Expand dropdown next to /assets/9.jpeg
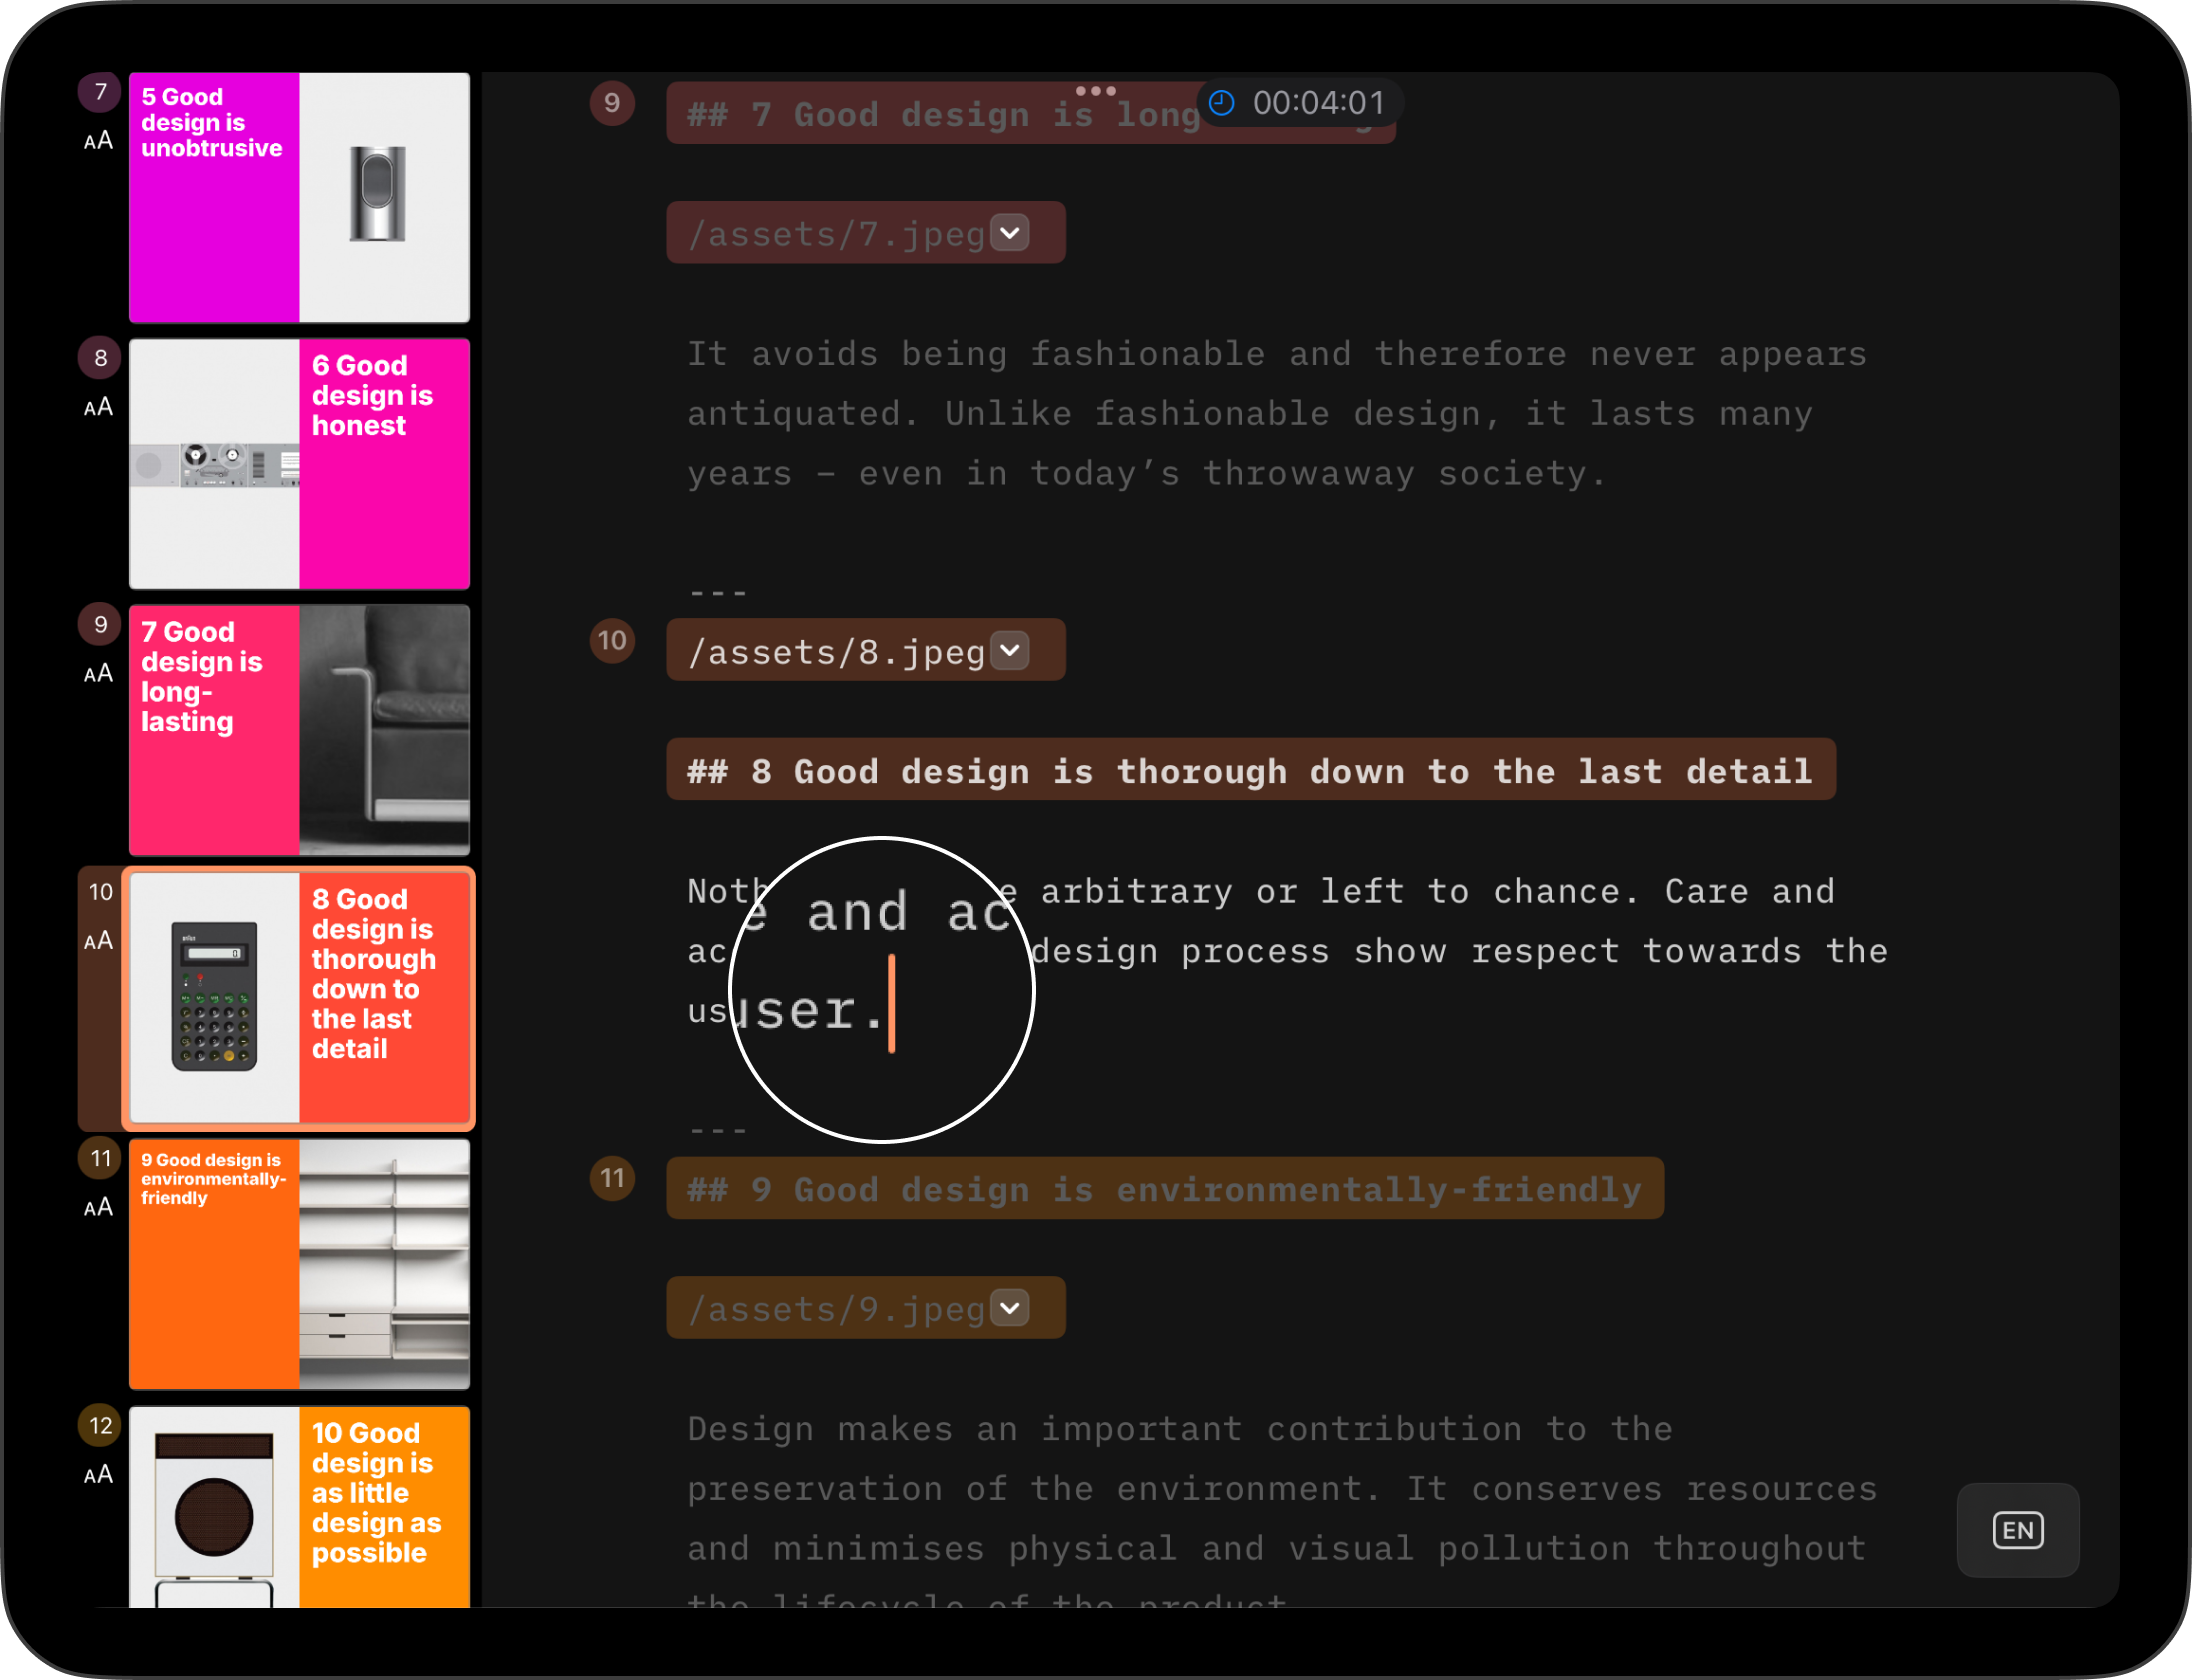Viewport: 2192px width, 1680px height. pyautogui.click(x=1010, y=1308)
